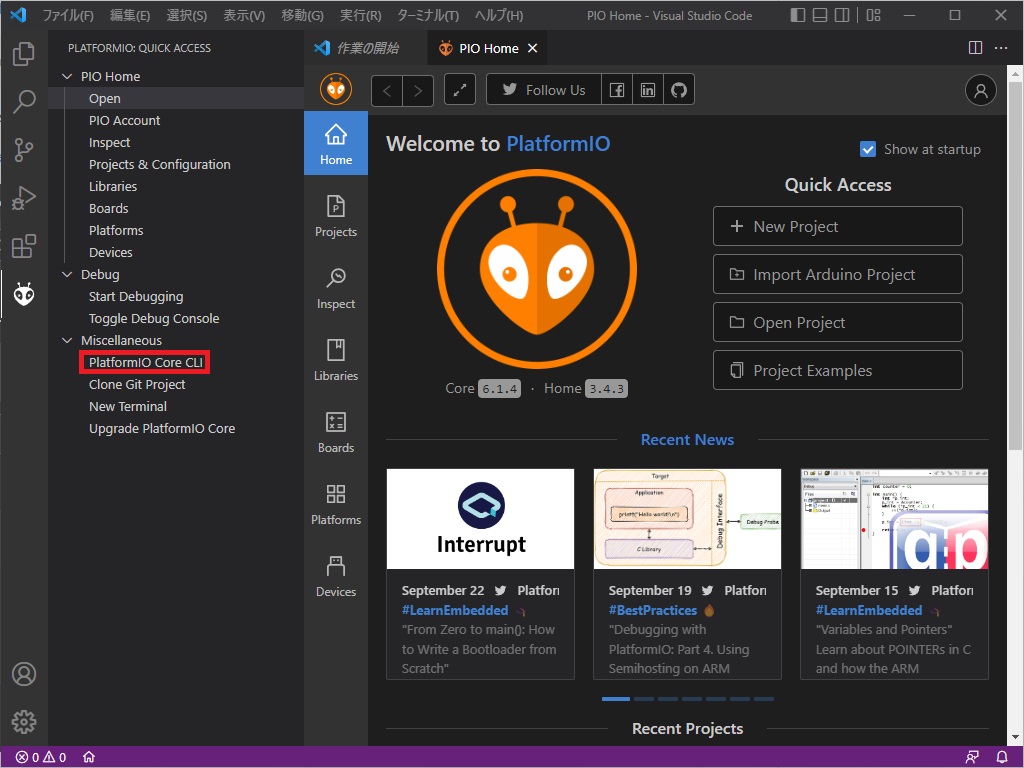Viewport: 1024px width, 768px height.
Task: Click the Facebook icon in PIO Home toolbar
Action: pyautogui.click(x=617, y=90)
